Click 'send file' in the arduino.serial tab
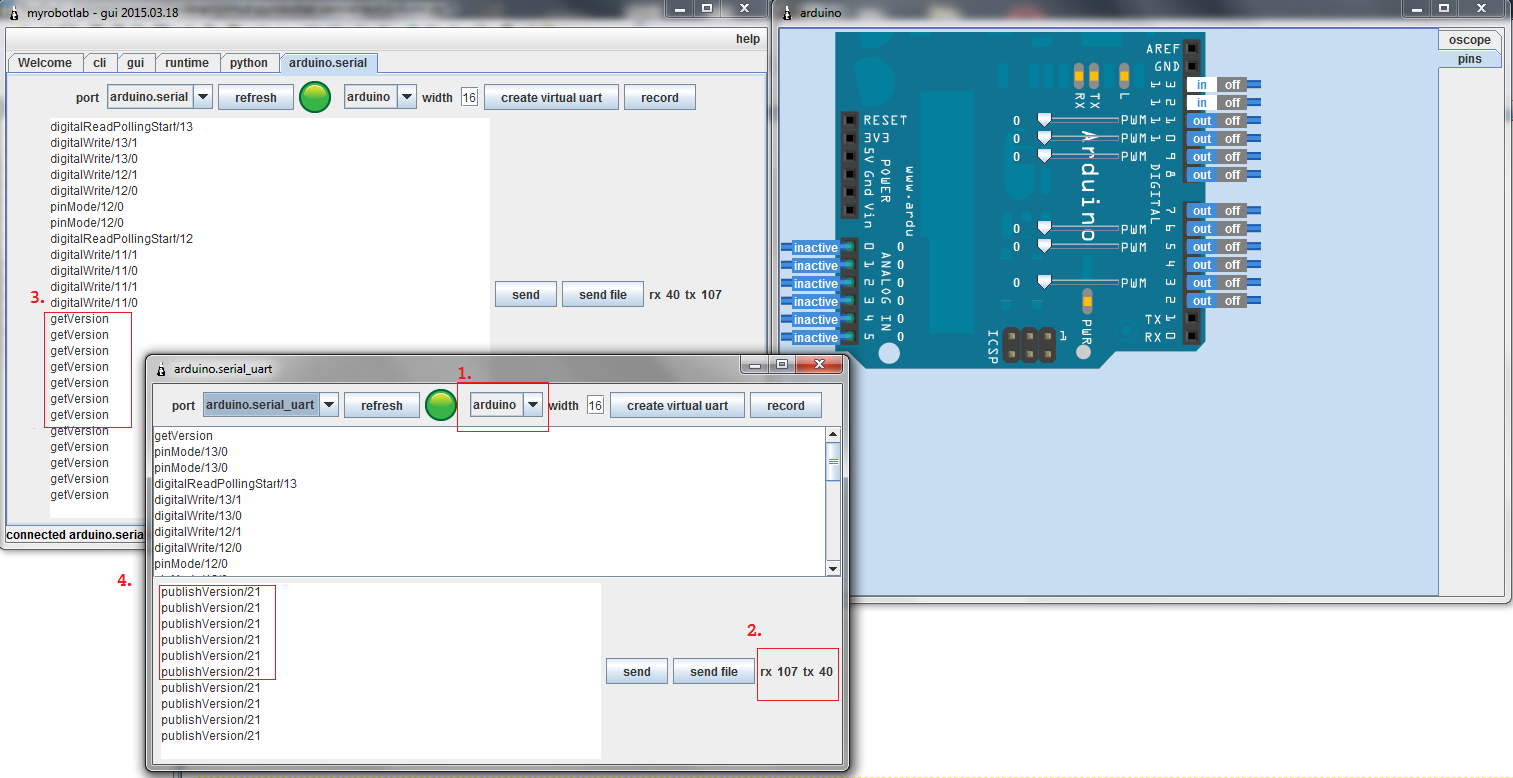This screenshot has width=1513, height=778. pos(603,295)
